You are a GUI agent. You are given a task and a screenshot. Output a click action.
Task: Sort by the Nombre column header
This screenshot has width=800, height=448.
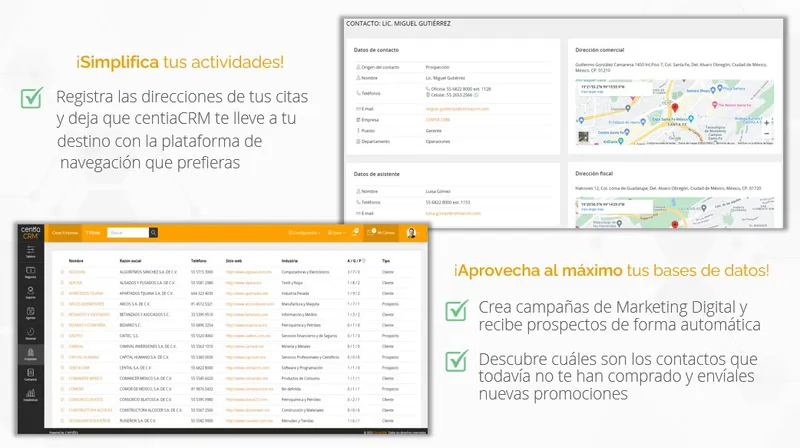(x=76, y=261)
